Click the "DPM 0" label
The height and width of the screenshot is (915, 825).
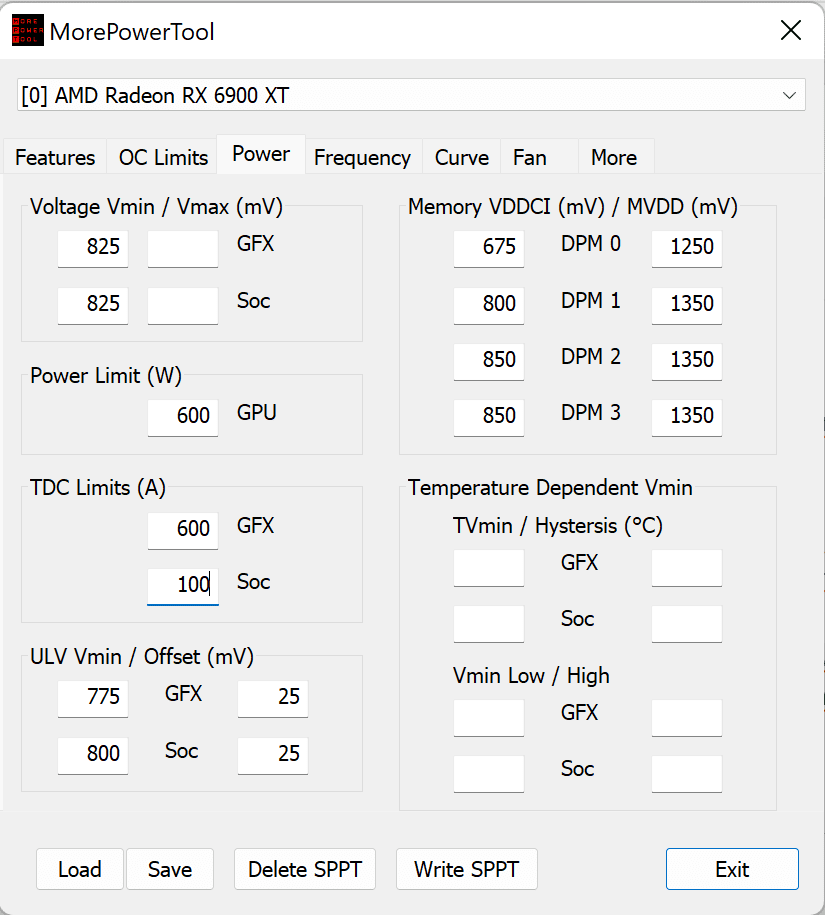590,244
